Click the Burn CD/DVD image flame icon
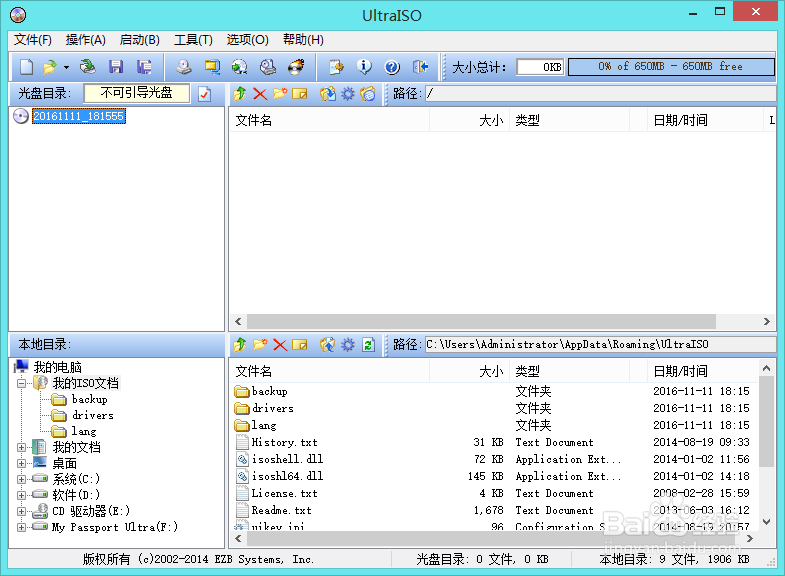 [x=296, y=67]
